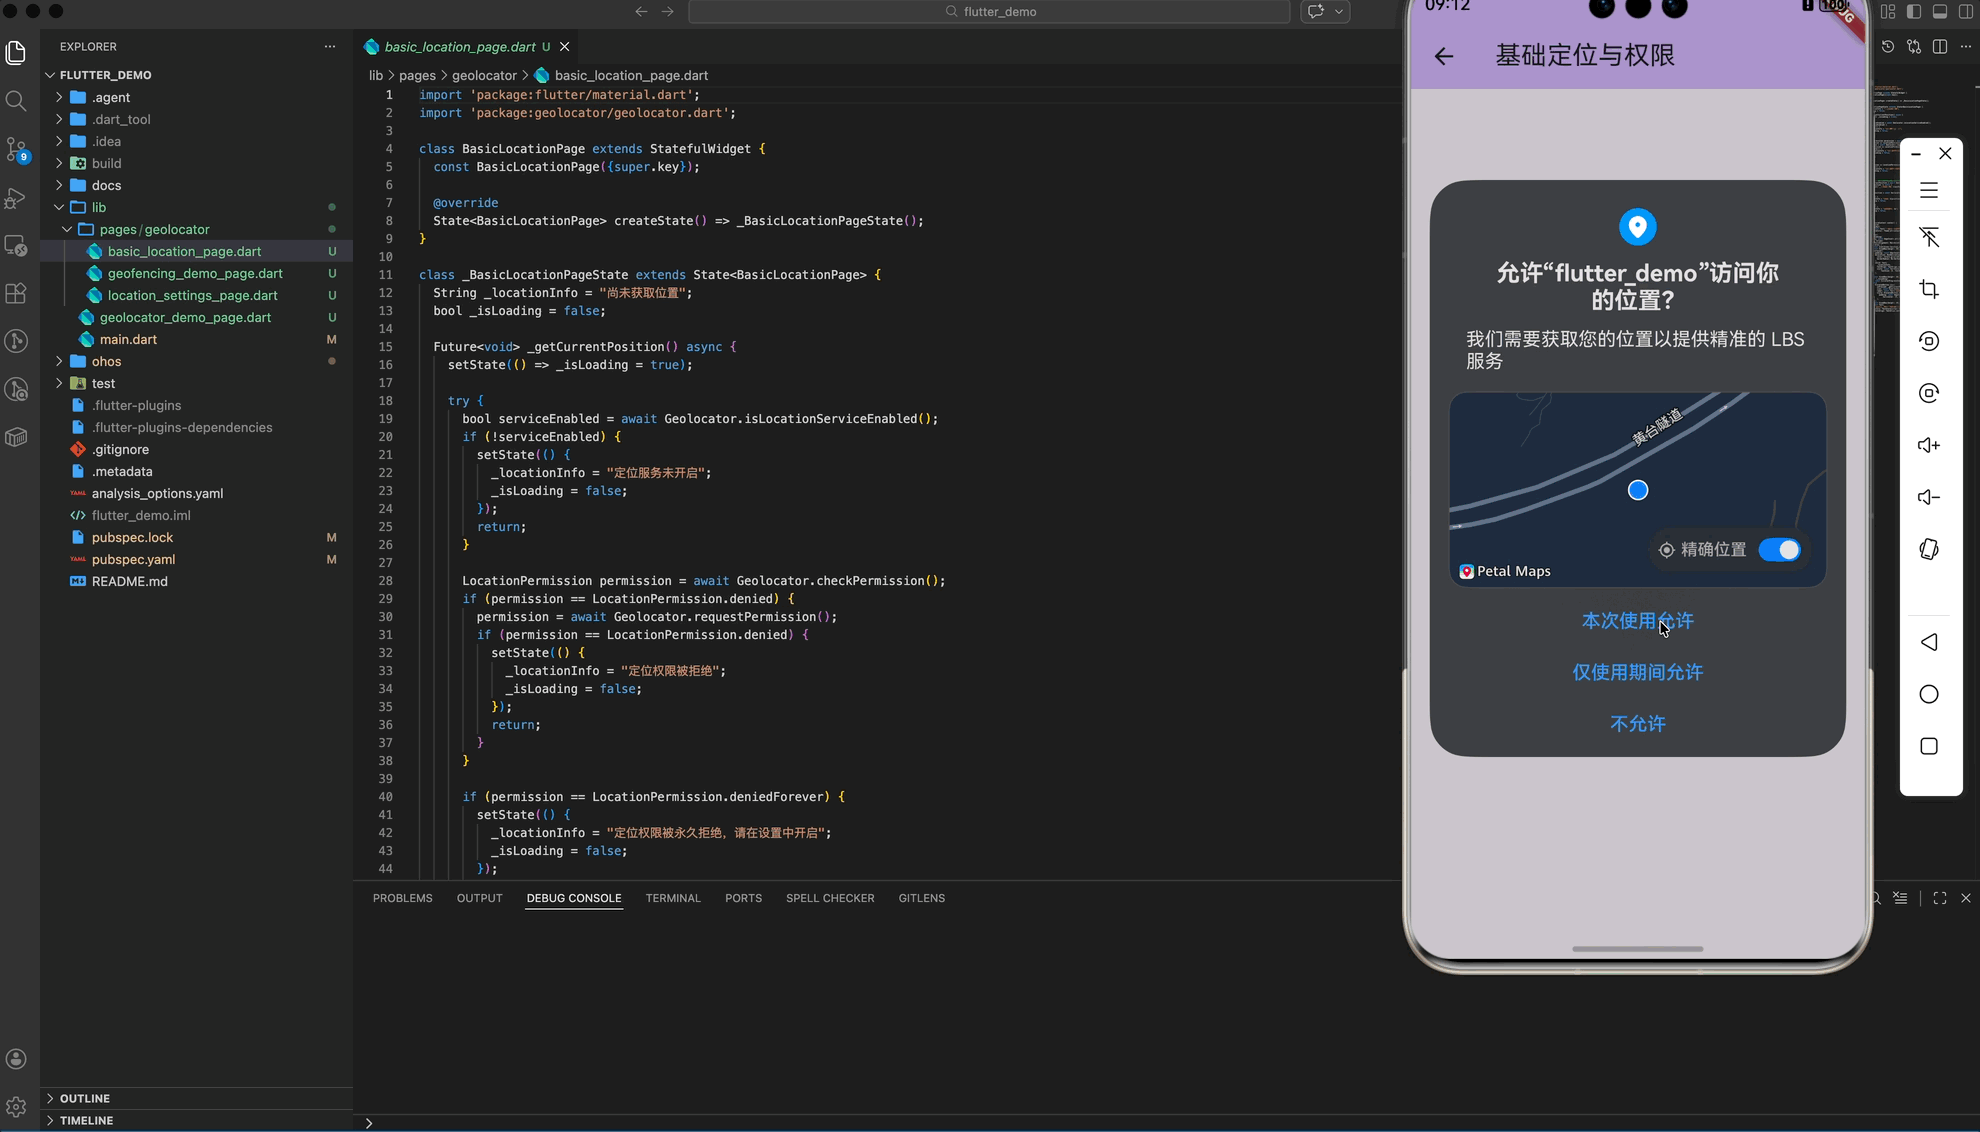Image resolution: width=1980 pixels, height=1132 pixels.
Task: Tap the emulator Recents square button
Action: [1929, 746]
